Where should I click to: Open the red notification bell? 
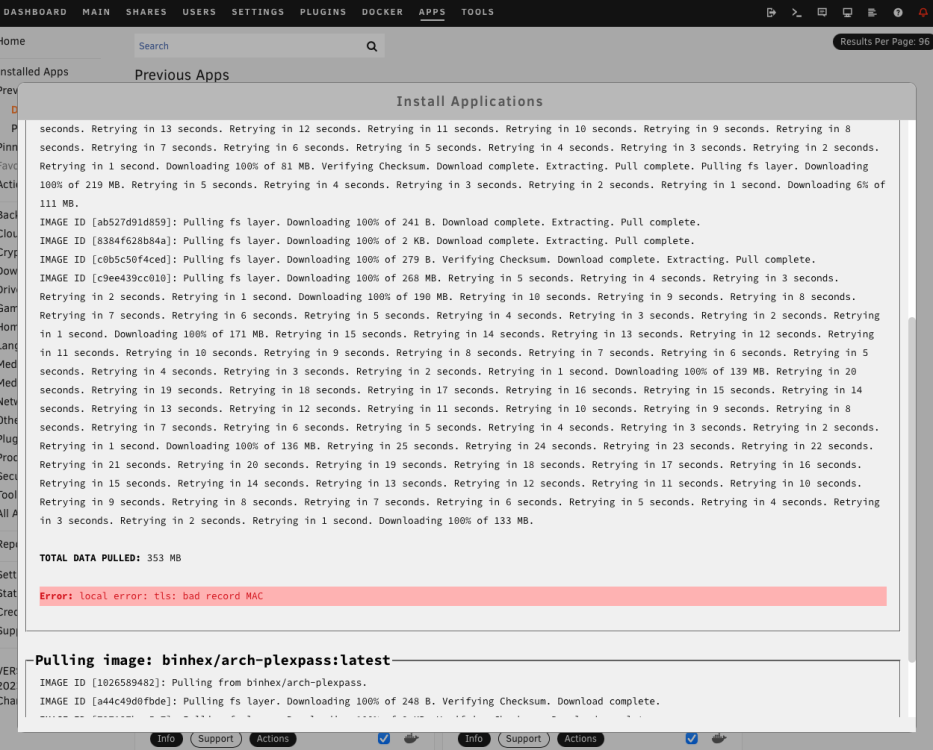coord(923,12)
